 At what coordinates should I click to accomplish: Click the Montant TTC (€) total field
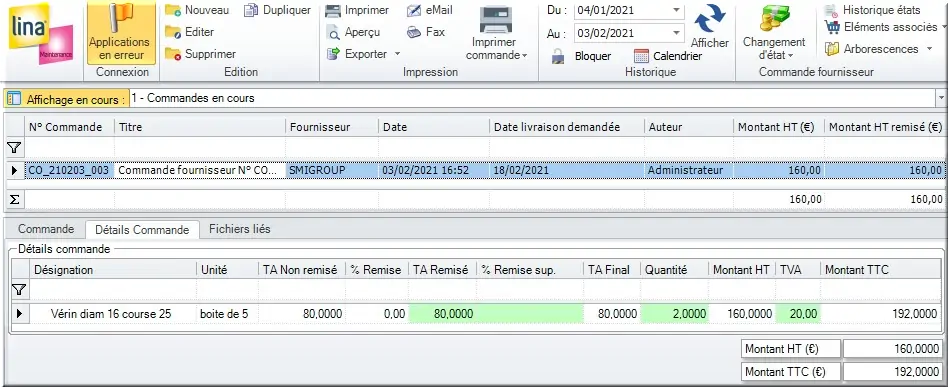(x=893, y=371)
